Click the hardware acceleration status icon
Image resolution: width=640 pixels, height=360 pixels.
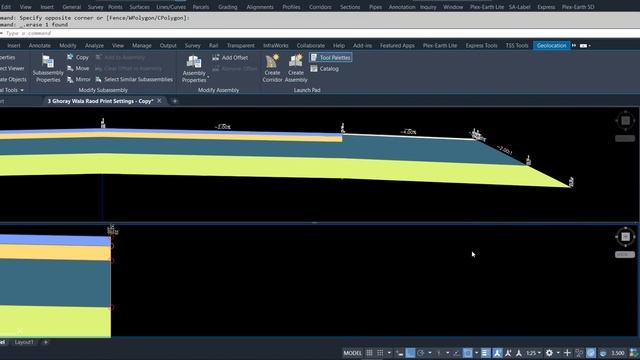591,353
